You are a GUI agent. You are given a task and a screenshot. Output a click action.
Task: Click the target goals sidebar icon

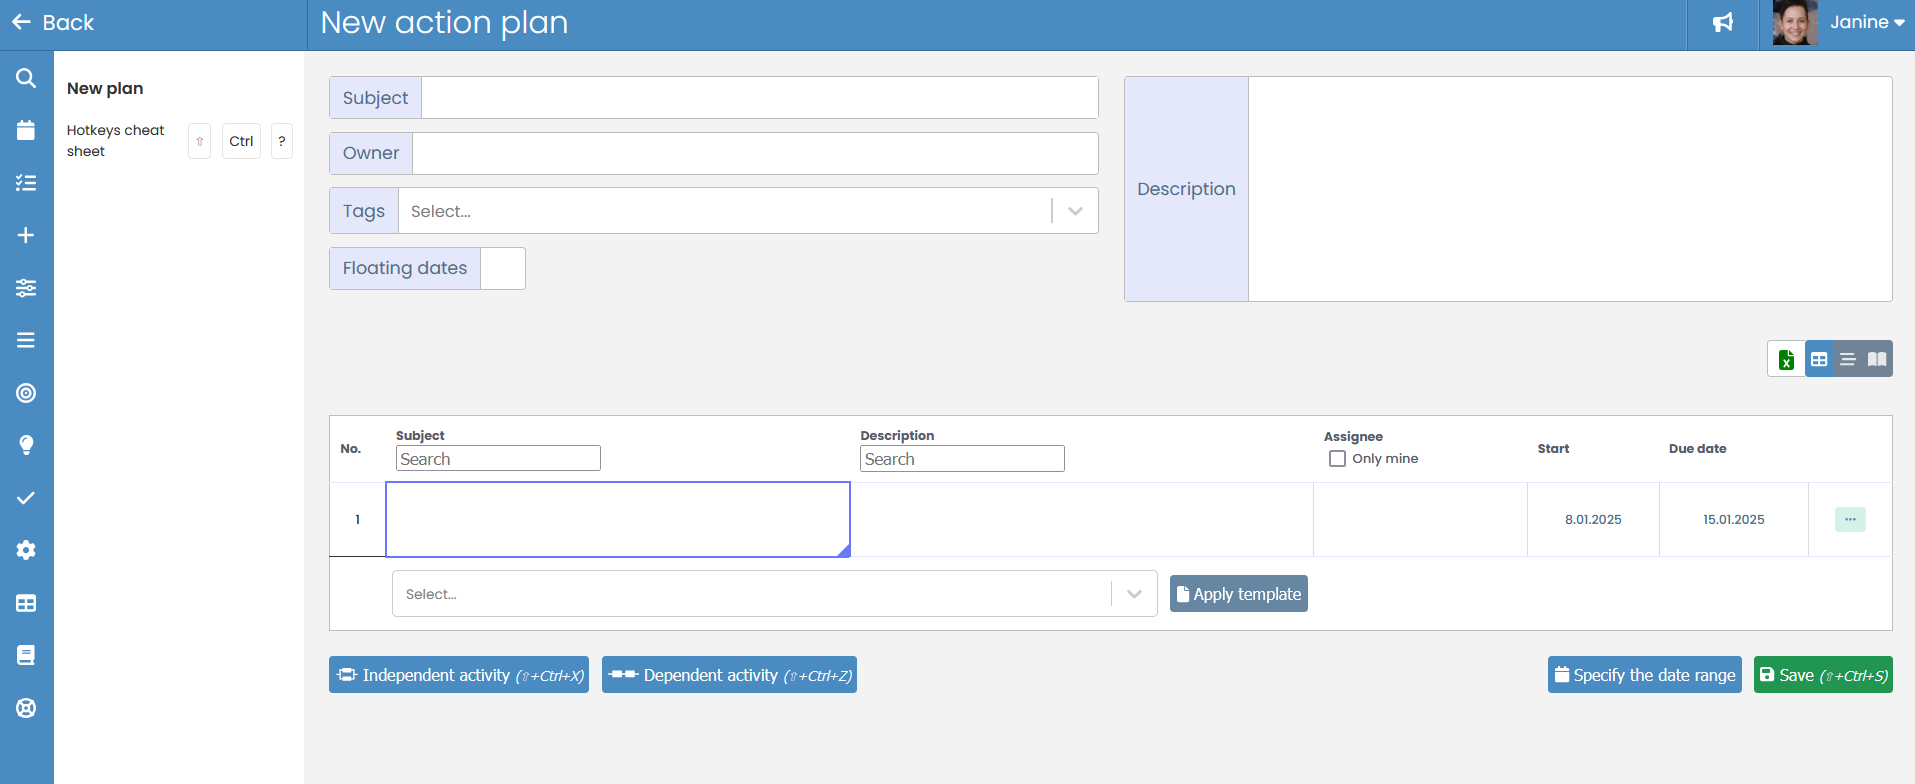coord(26,393)
